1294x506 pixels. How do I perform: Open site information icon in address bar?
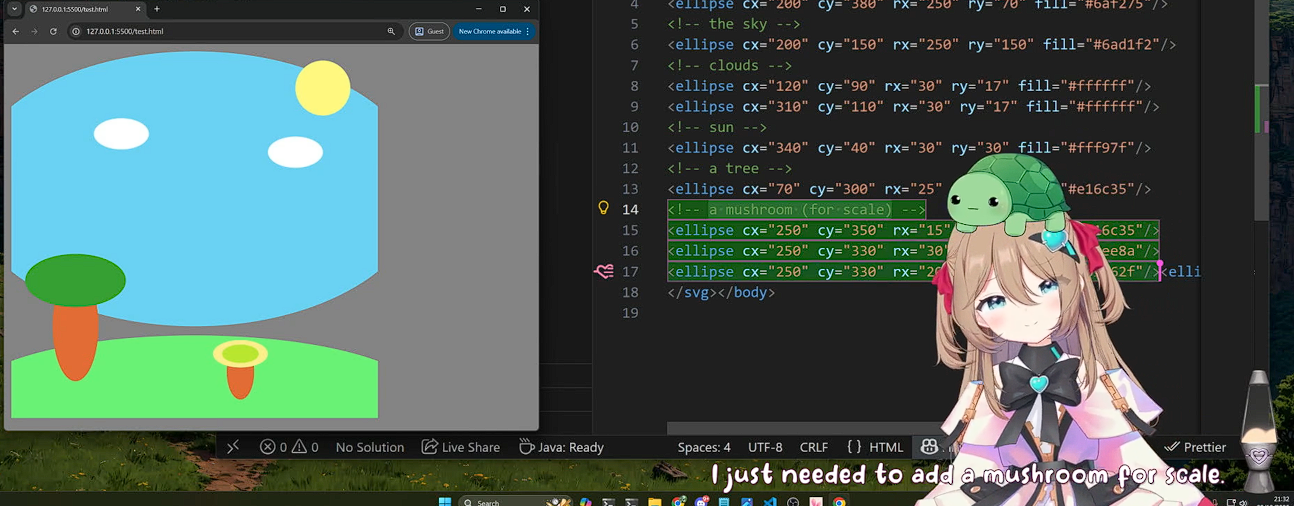tap(76, 31)
